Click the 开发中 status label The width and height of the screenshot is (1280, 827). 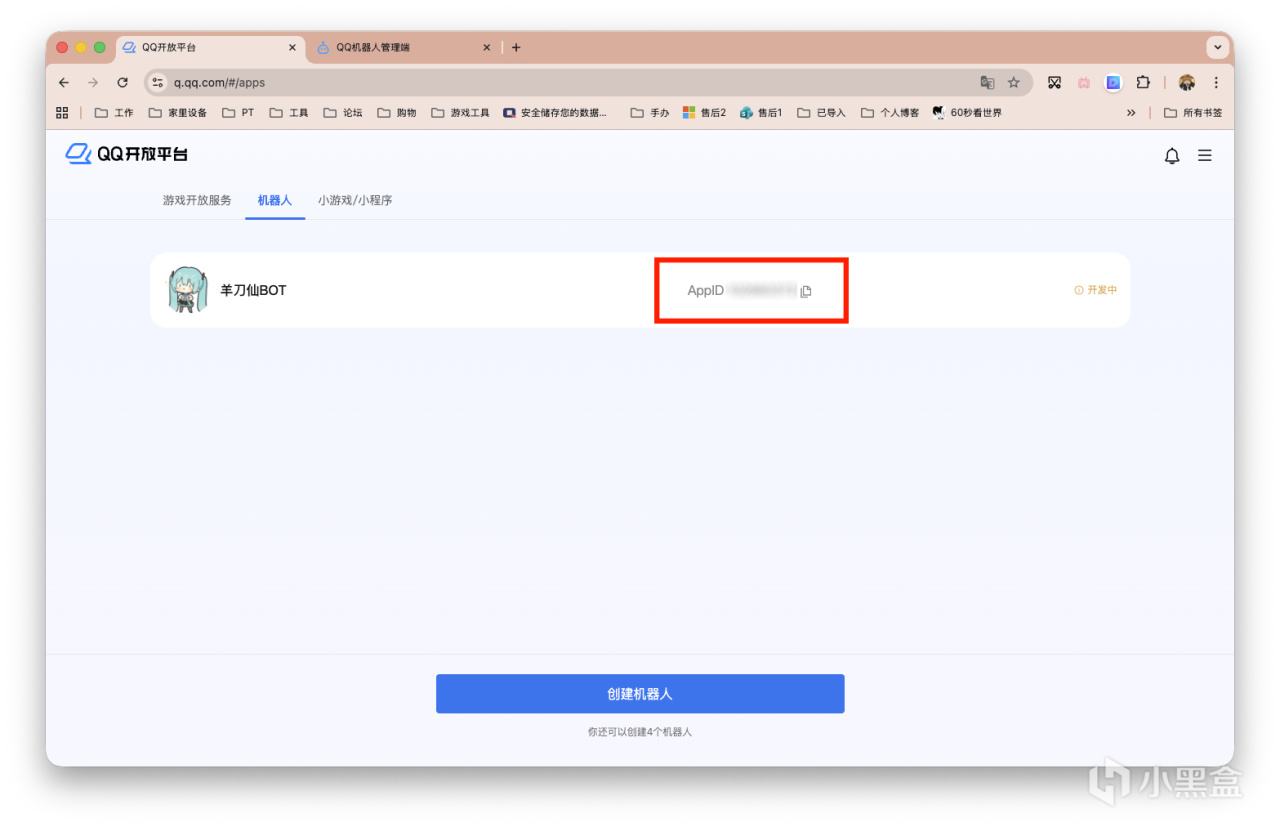point(1096,290)
